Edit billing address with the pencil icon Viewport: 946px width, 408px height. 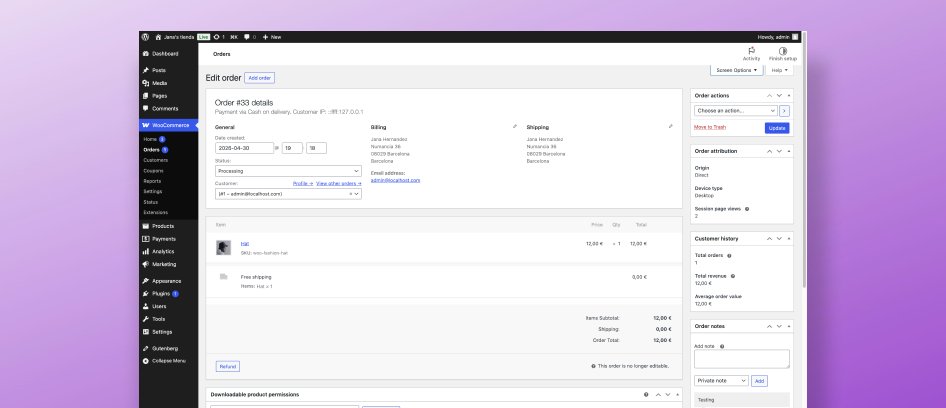pos(515,126)
